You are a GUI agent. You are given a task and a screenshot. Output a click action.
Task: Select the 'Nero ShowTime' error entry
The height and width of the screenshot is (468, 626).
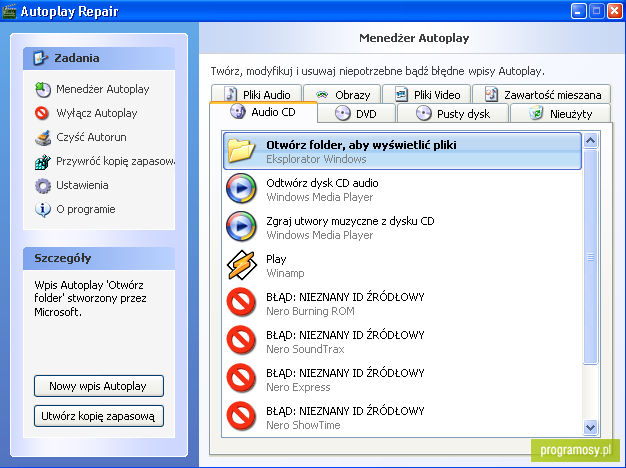coord(402,417)
